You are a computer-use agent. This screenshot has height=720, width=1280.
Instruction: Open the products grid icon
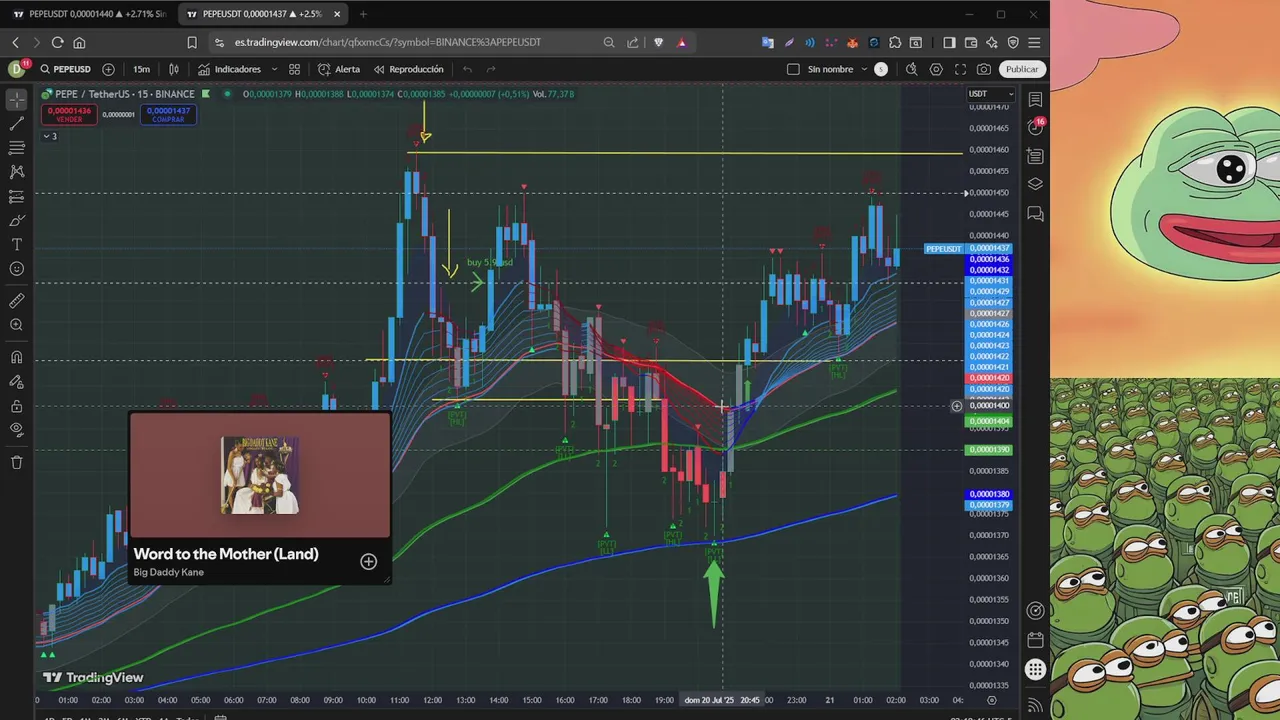[1035, 670]
